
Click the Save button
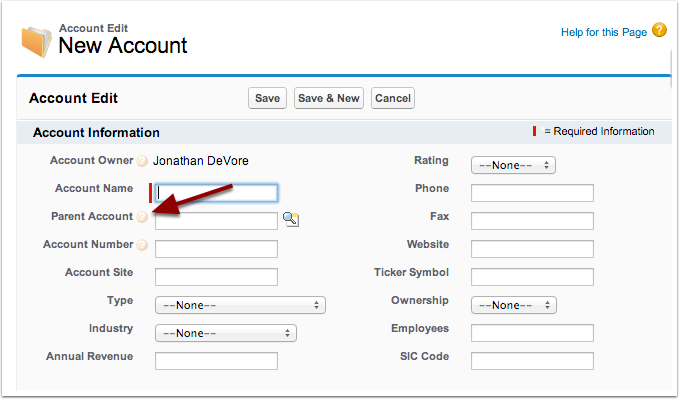(x=267, y=98)
